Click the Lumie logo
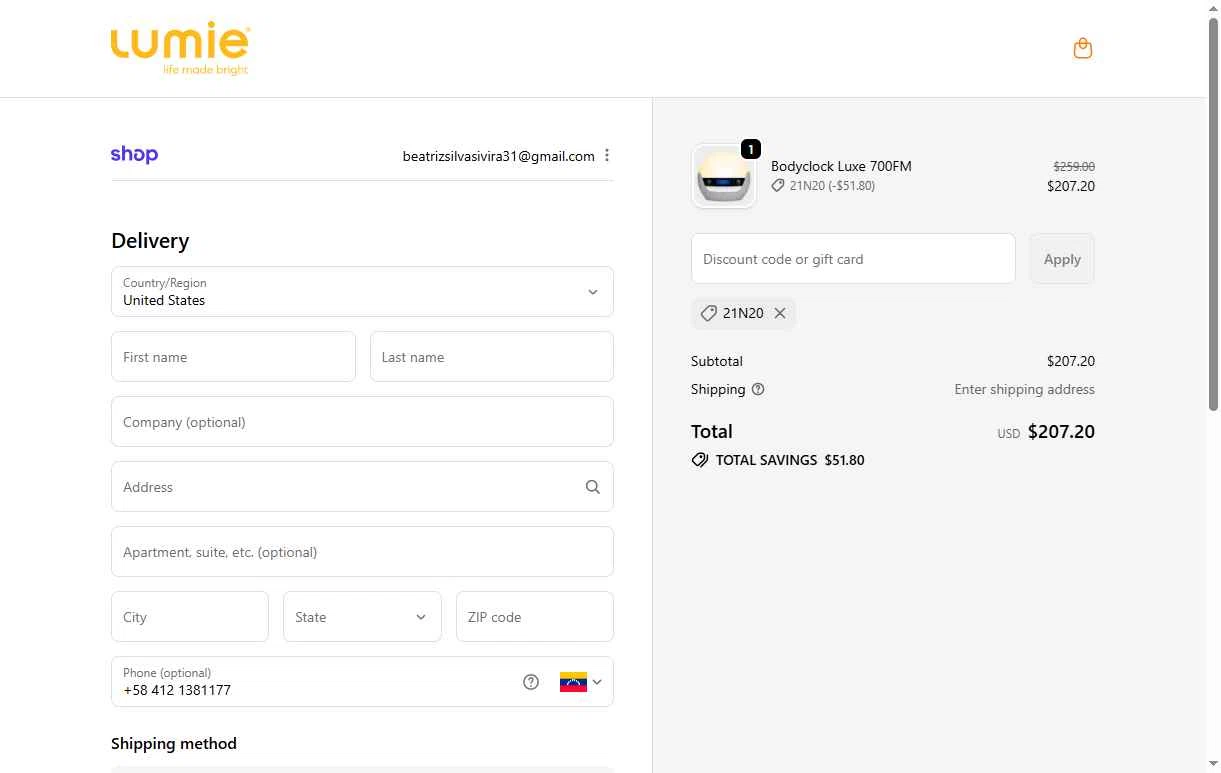This screenshot has width=1221, height=773. click(x=180, y=49)
